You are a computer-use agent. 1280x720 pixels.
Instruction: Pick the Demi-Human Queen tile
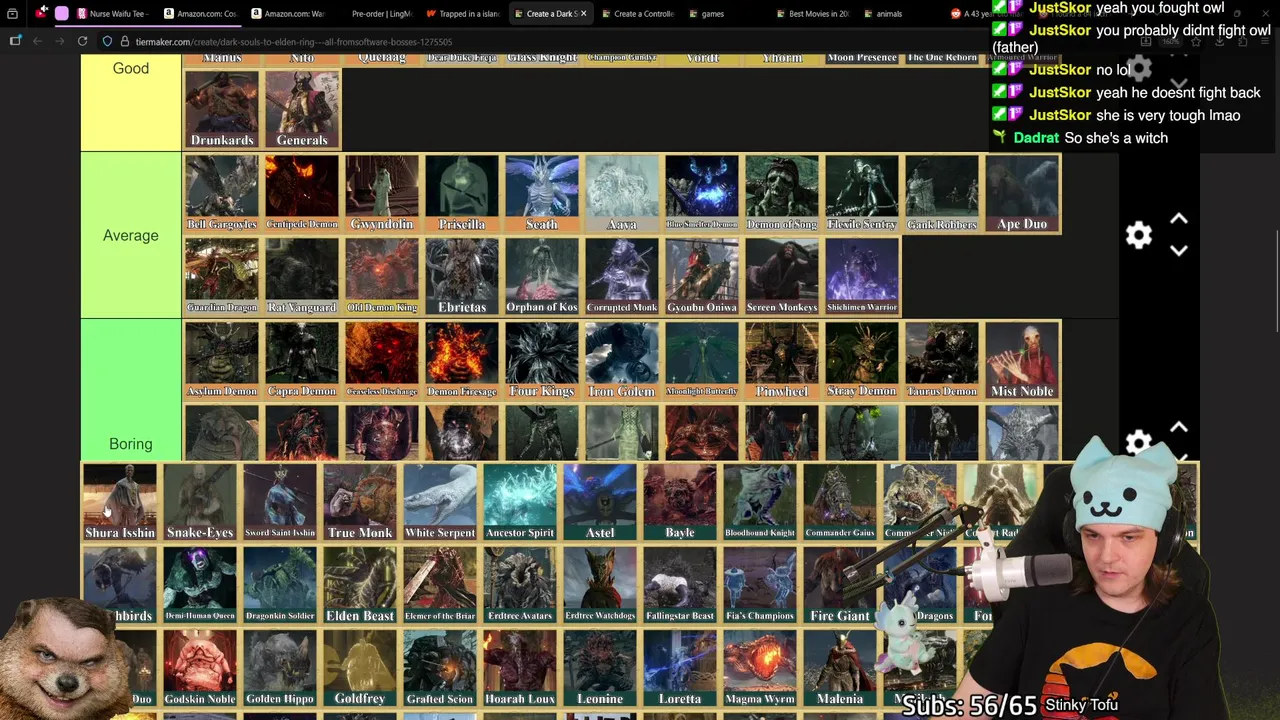[x=200, y=585]
